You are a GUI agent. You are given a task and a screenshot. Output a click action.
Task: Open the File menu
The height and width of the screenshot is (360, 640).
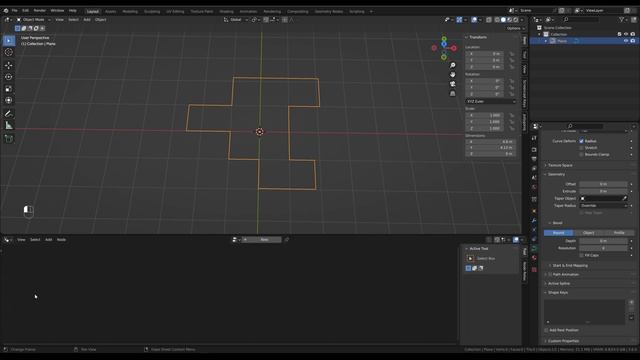tap(15, 11)
